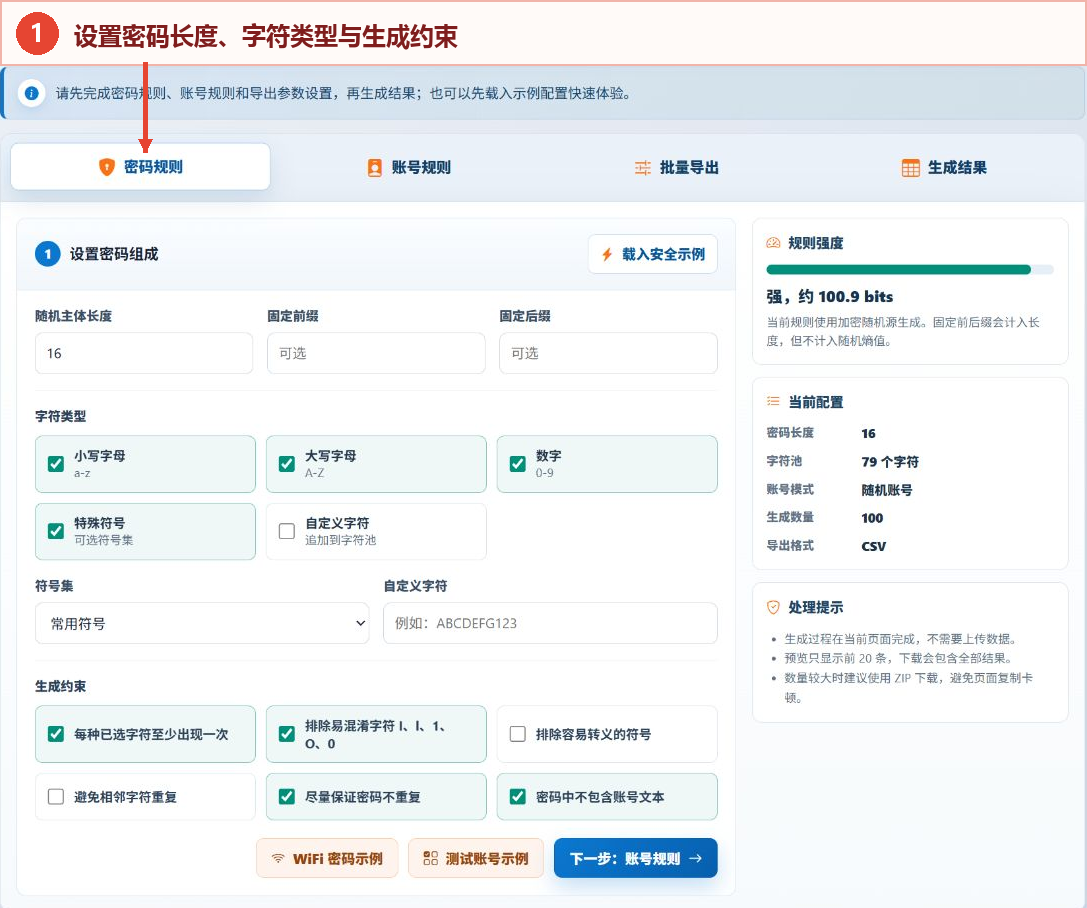The image size is (1087, 908).
Task: Uncheck the 数字 0-9 checkbox
Action: tap(517, 464)
